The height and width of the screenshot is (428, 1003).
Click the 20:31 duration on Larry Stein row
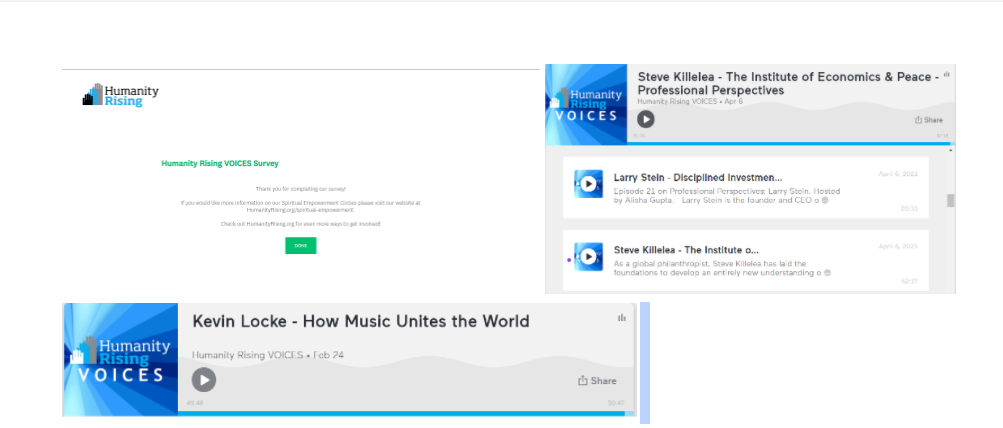coord(909,208)
